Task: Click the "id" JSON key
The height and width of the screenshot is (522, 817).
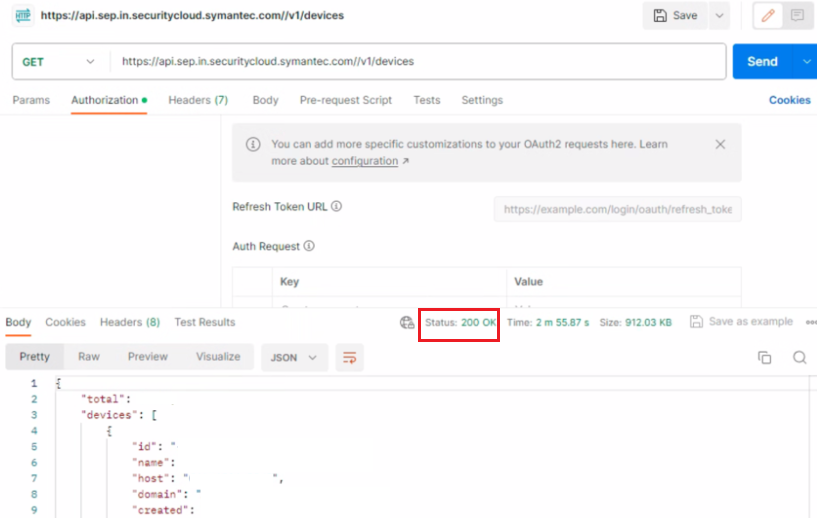Action: [x=144, y=446]
